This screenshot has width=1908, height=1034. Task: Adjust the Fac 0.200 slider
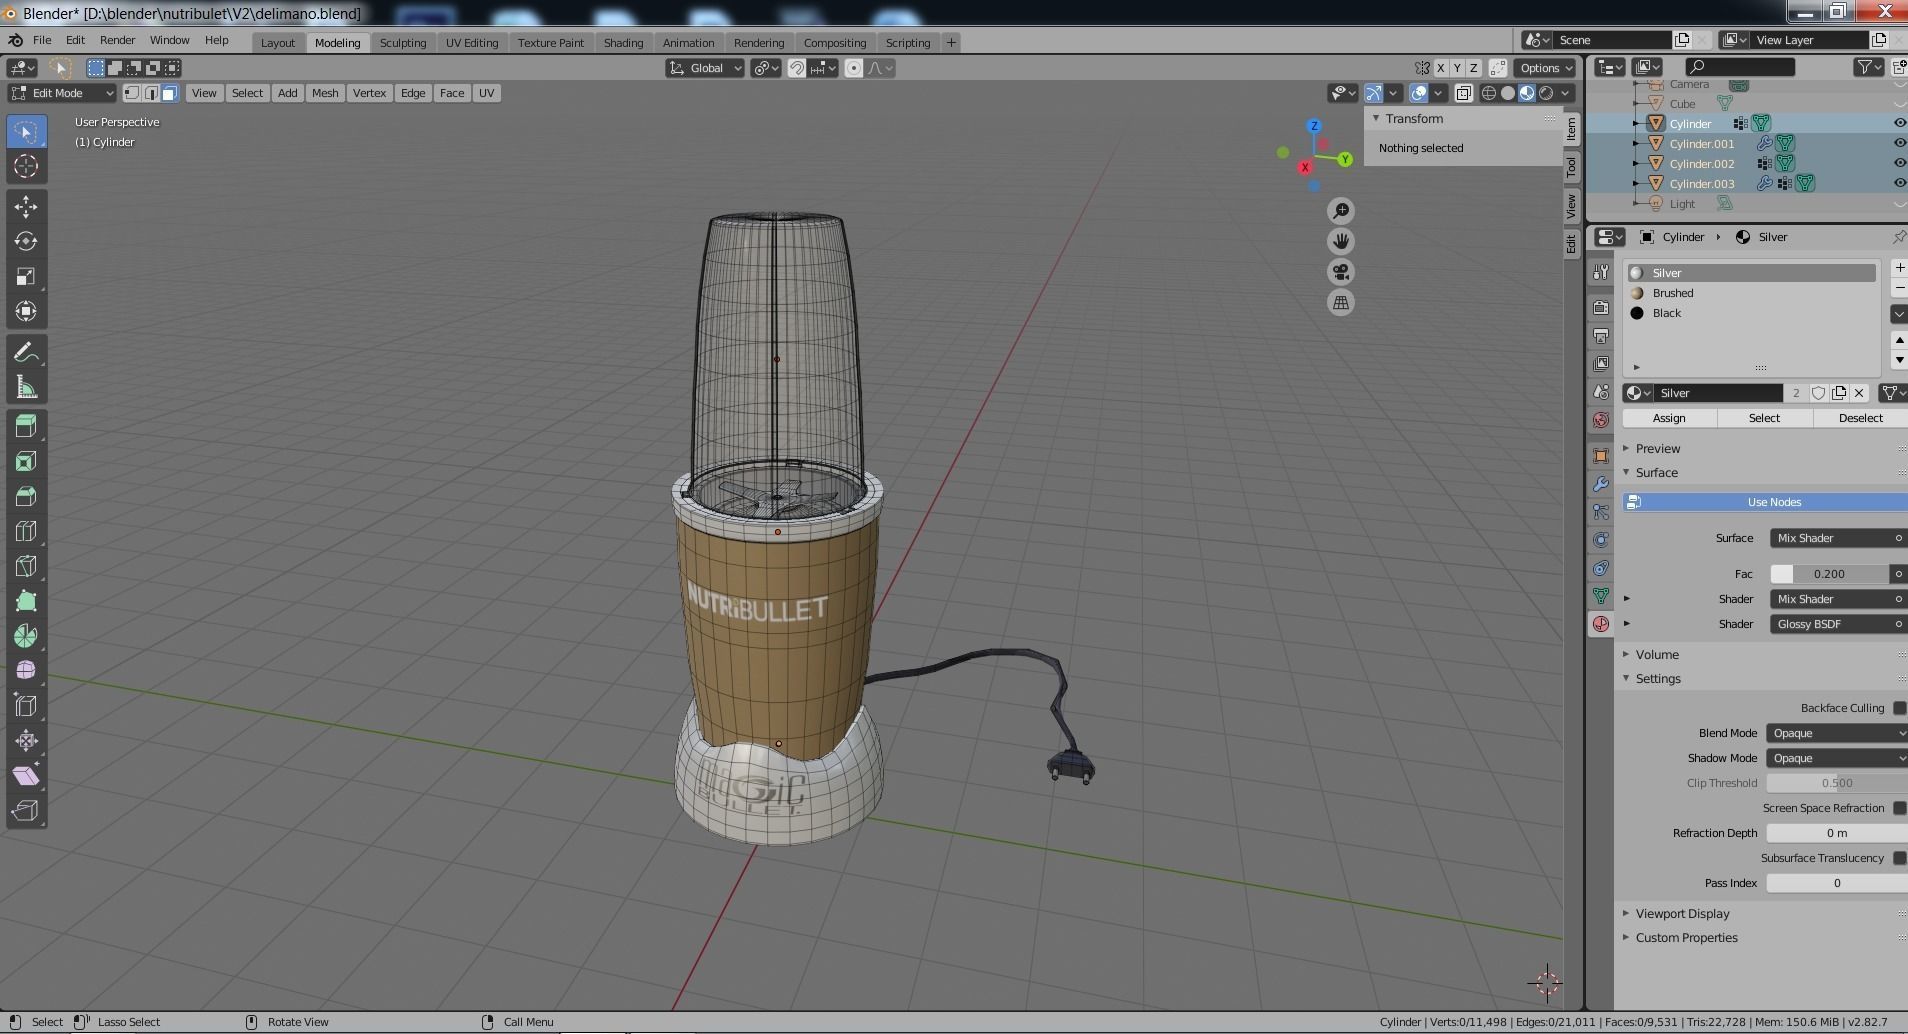tap(1829, 574)
